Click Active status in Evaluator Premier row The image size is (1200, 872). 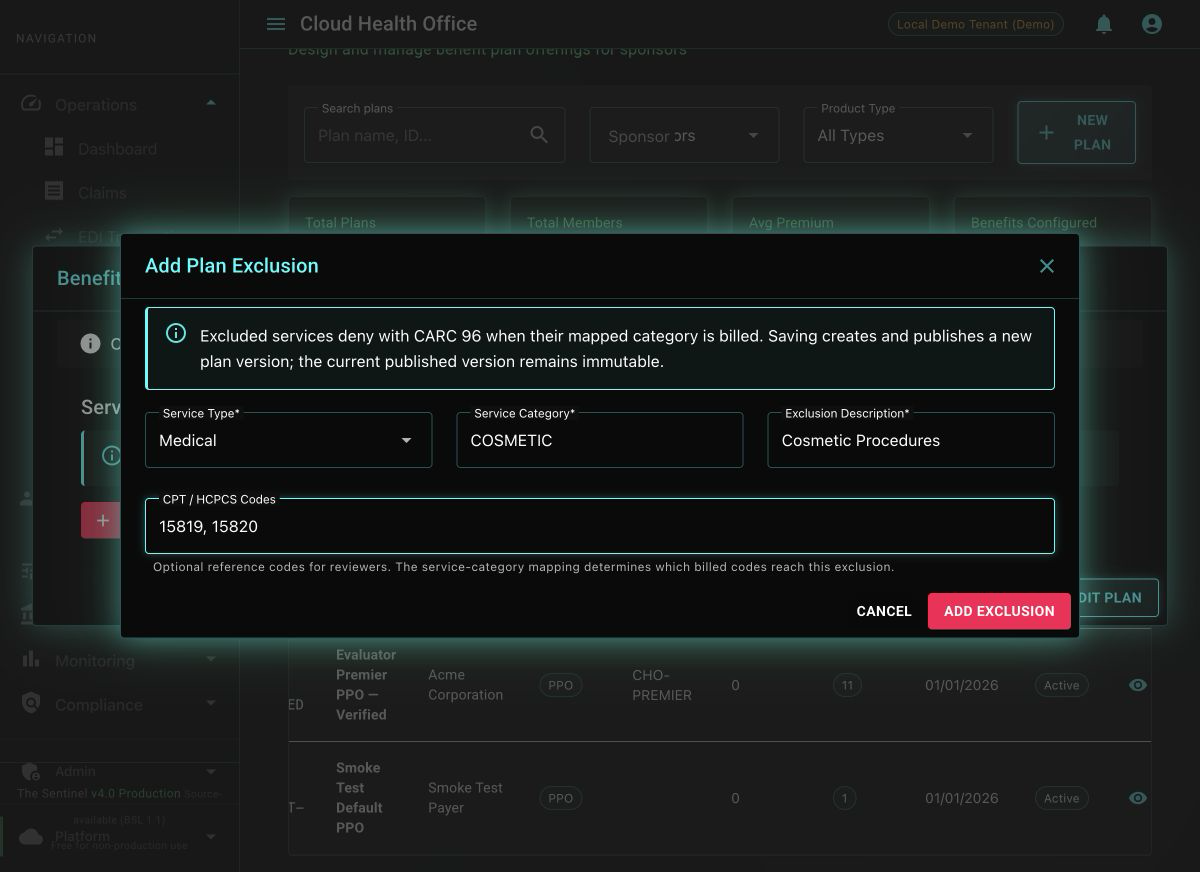click(1061, 685)
